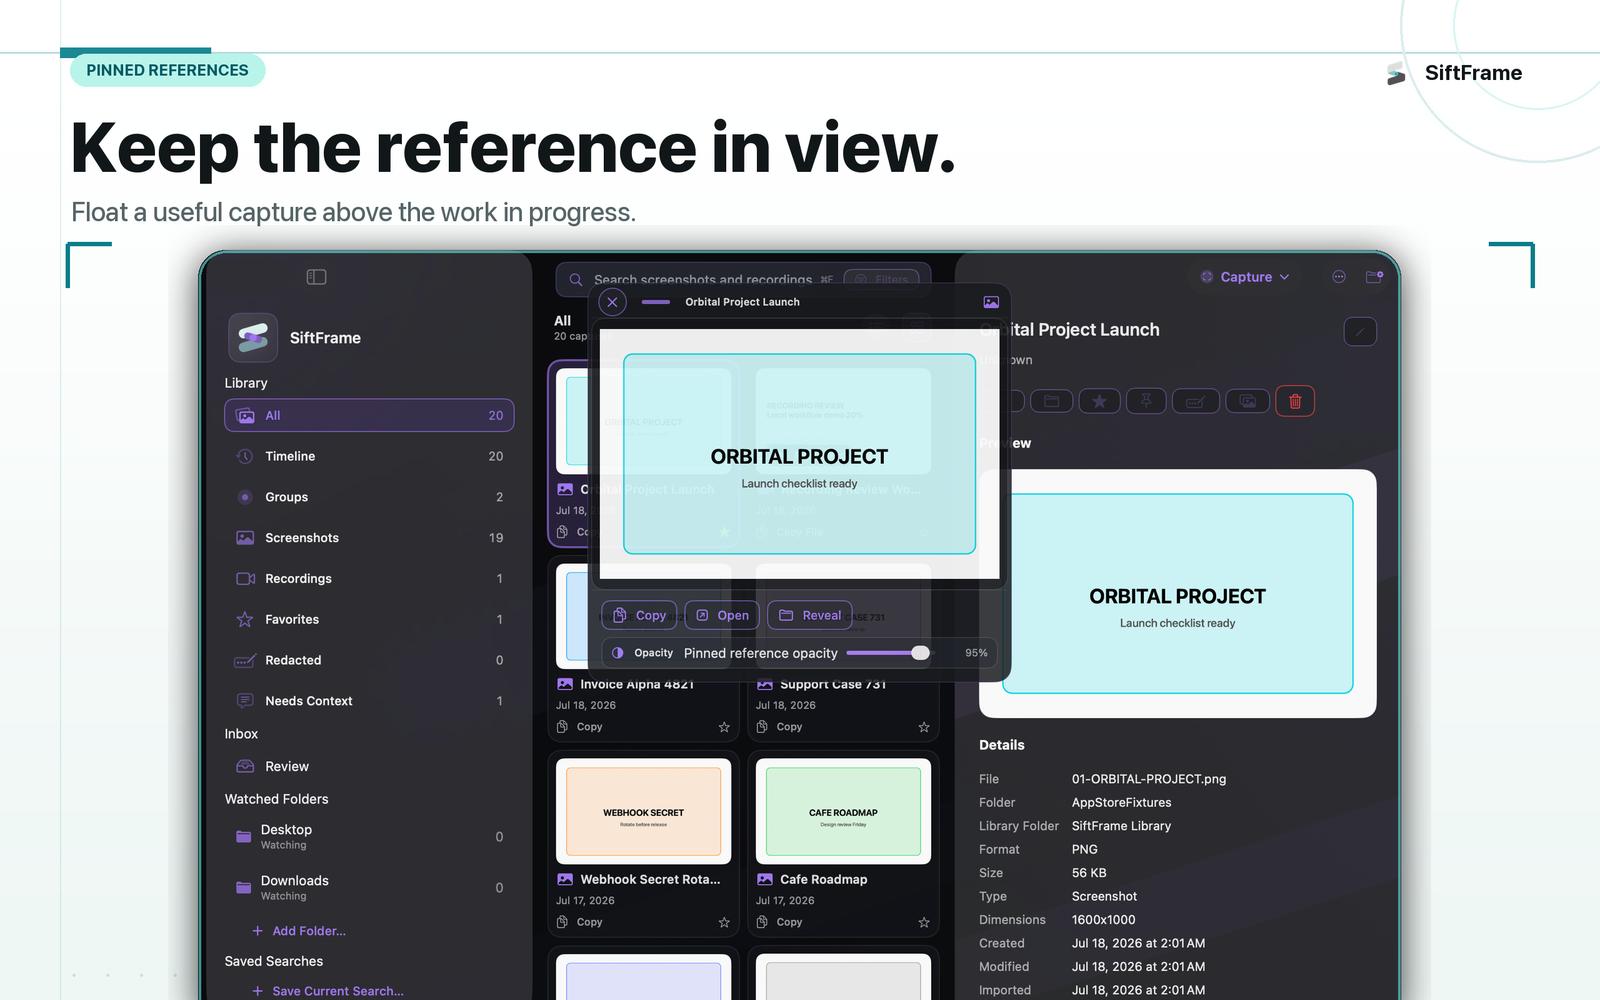Image resolution: width=1600 pixels, height=1000 pixels.
Task: Open the Timeline library view
Action: pos(369,456)
